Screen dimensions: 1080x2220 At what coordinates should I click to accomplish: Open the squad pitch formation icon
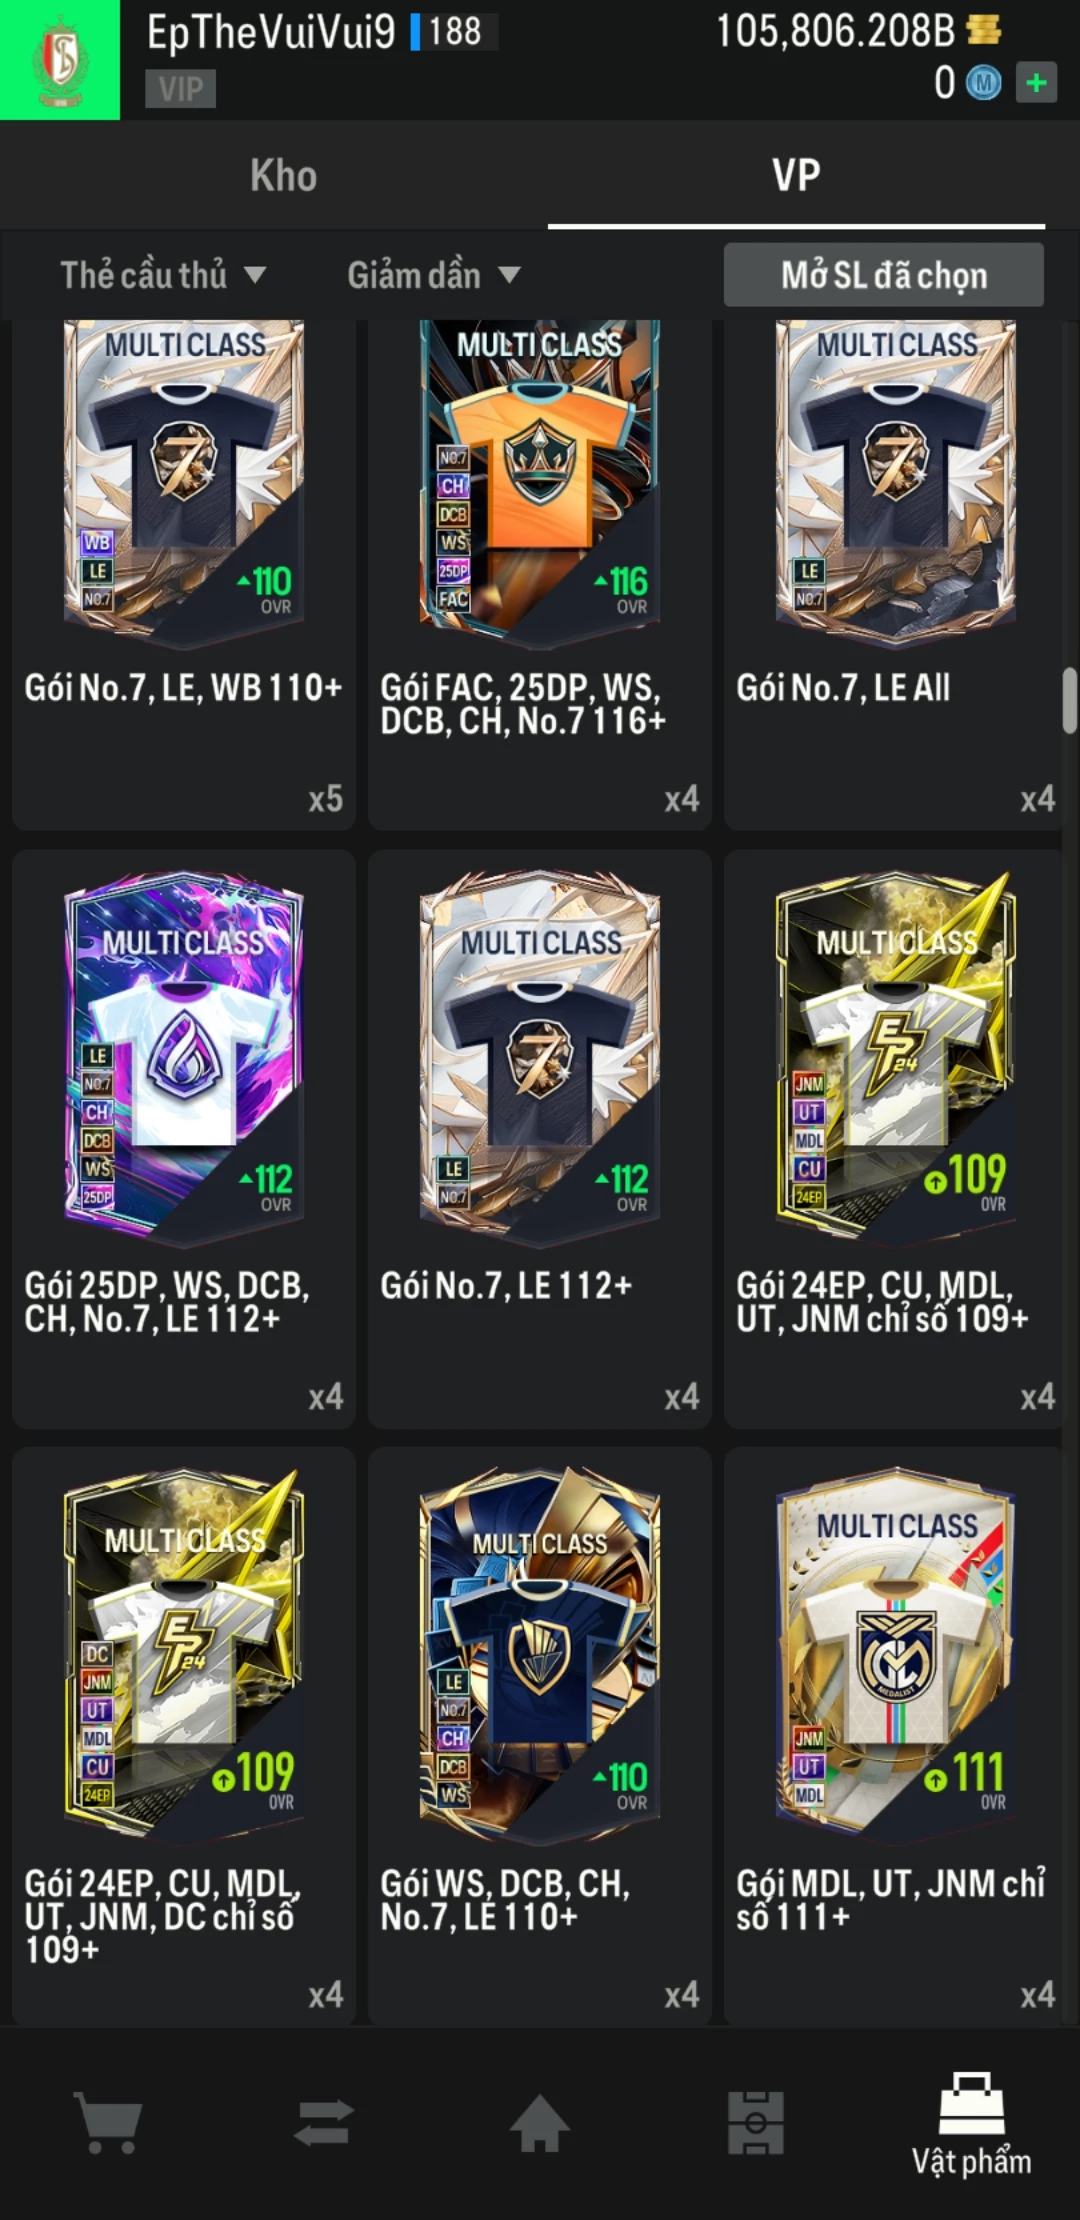[x=756, y=2122]
